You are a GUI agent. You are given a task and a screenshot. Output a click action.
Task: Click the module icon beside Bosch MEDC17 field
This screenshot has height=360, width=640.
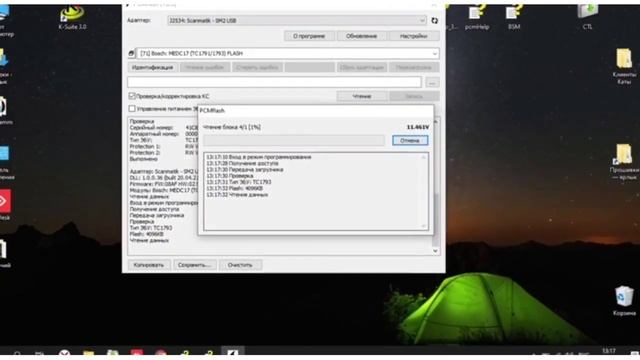click(x=131, y=53)
